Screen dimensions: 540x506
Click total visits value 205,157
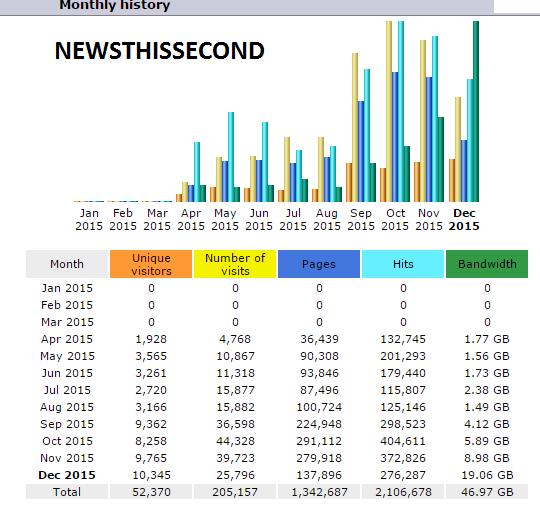pos(235,492)
